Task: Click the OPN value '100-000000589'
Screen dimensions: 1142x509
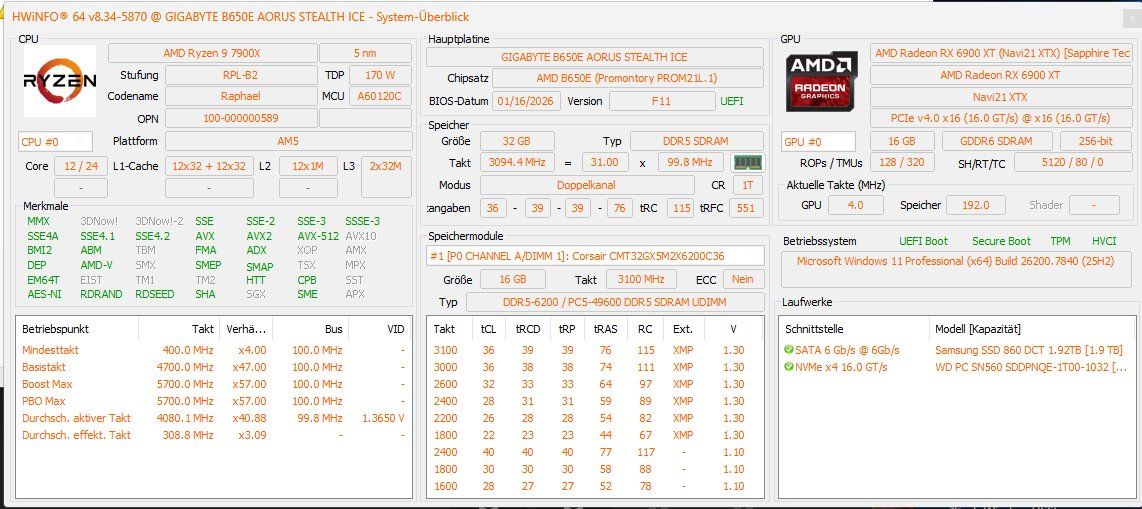Action: point(240,118)
